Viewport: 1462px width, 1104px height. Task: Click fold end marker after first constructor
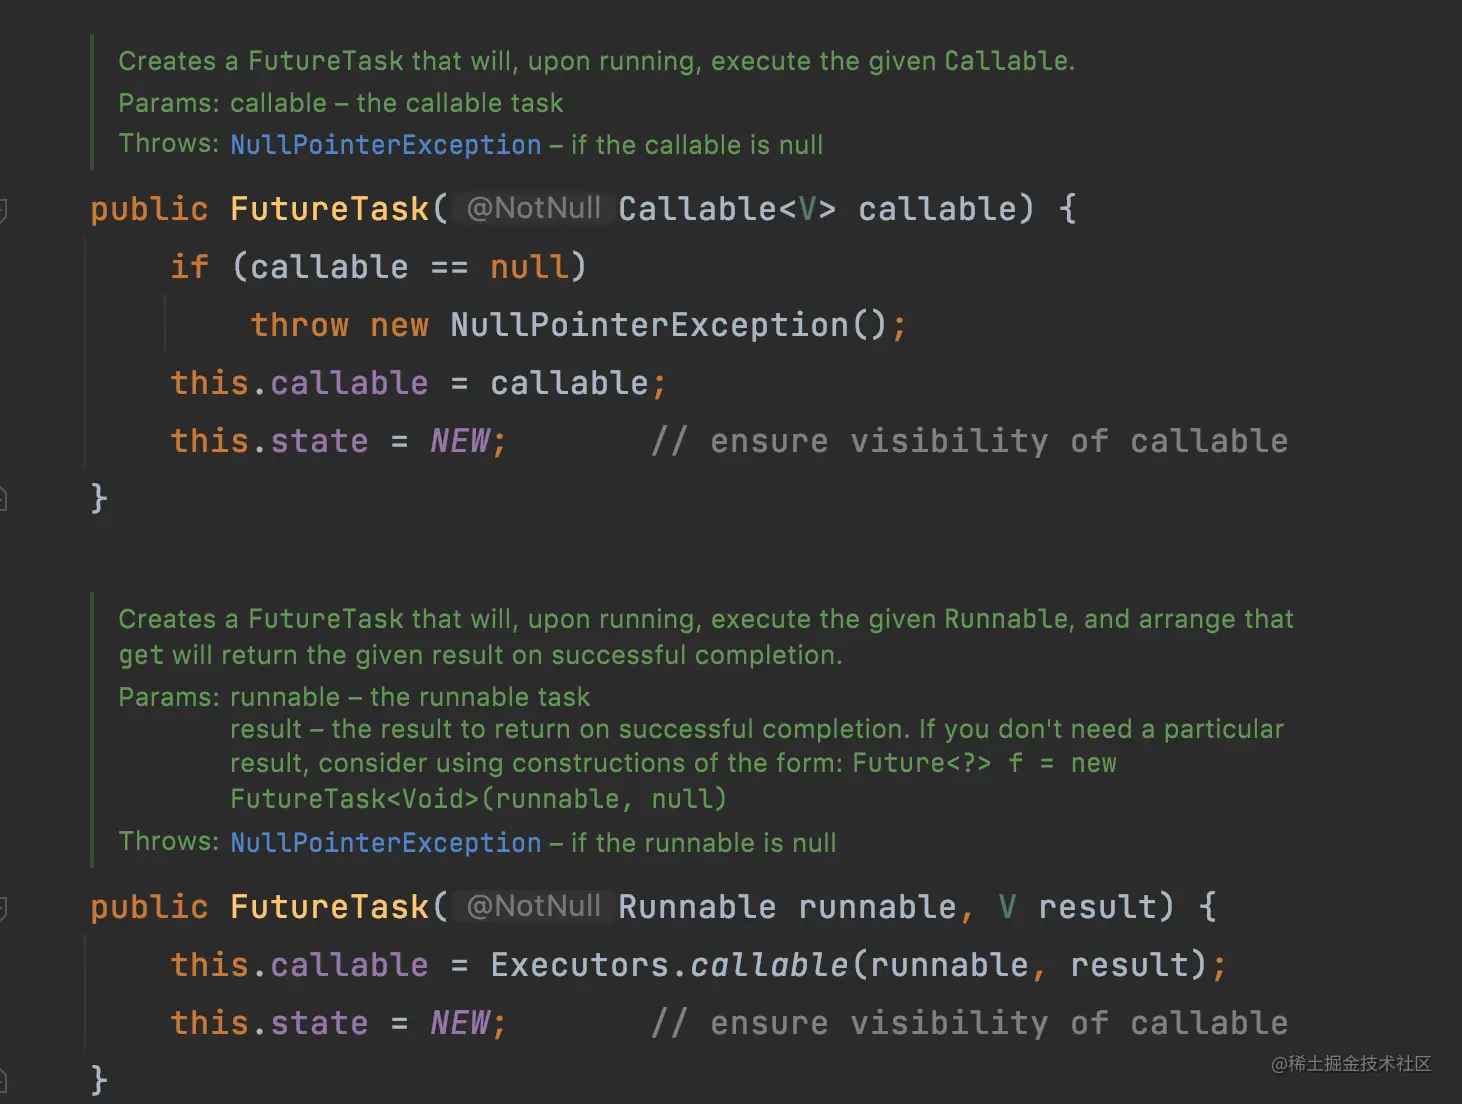3,498
